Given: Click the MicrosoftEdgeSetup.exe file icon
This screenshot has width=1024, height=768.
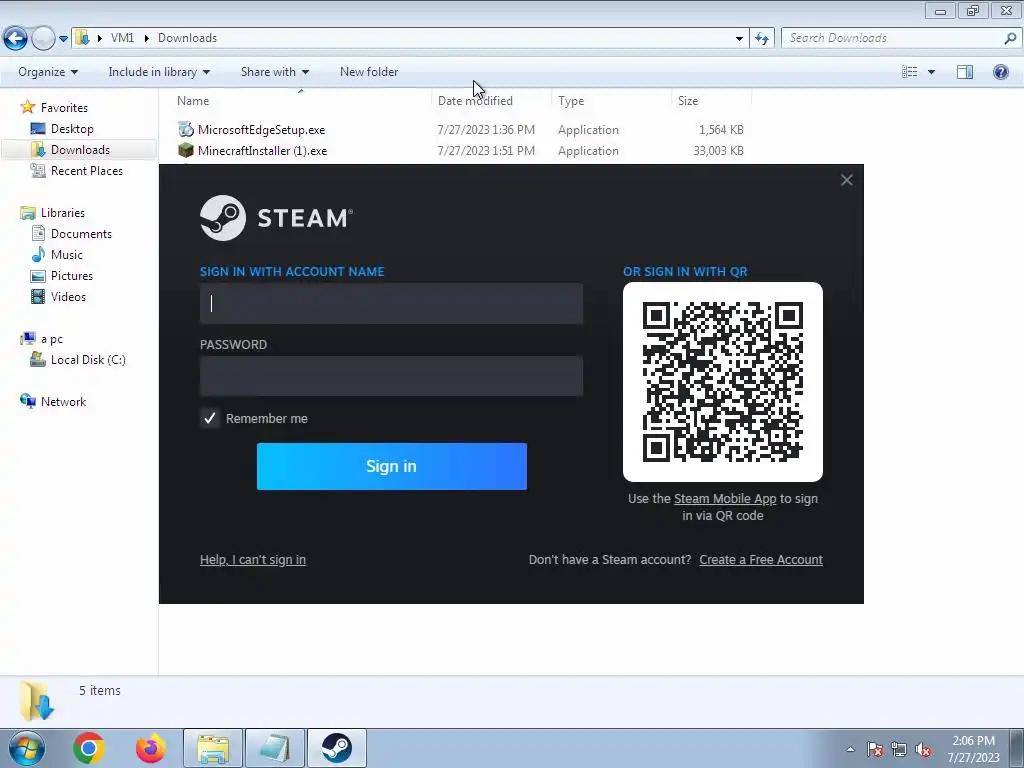Looking at the screenshot, I should (x=186, y=129).
